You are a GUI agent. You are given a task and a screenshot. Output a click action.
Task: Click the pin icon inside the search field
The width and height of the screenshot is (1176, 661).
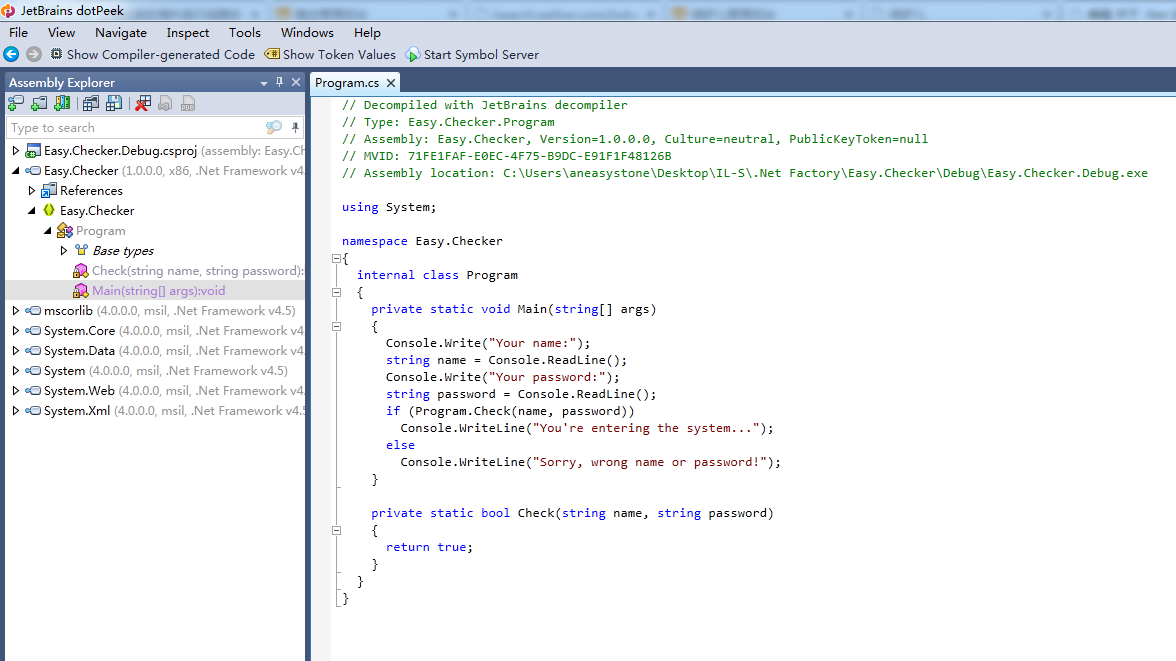(296, 128)
